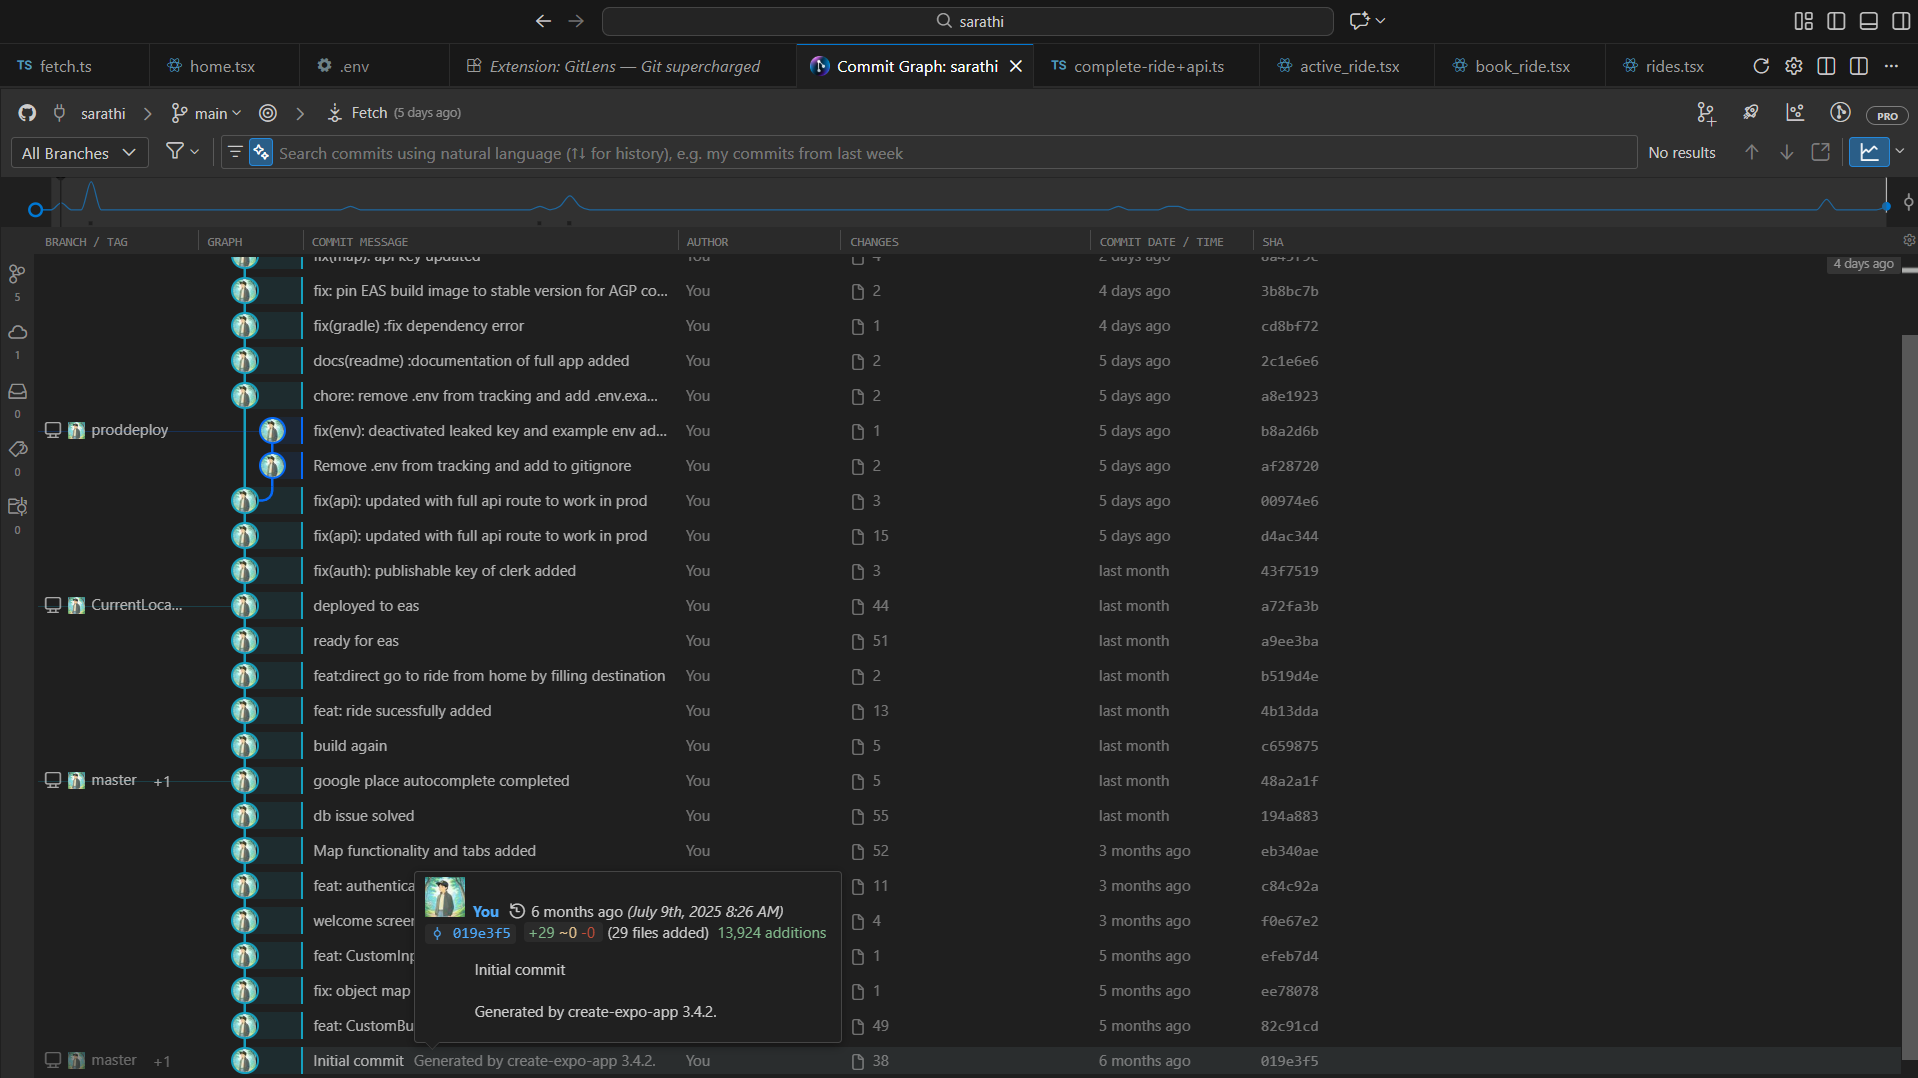
Task: Open the stashes inbox icon
Action: pyautogui.click(x=17, y=391)
